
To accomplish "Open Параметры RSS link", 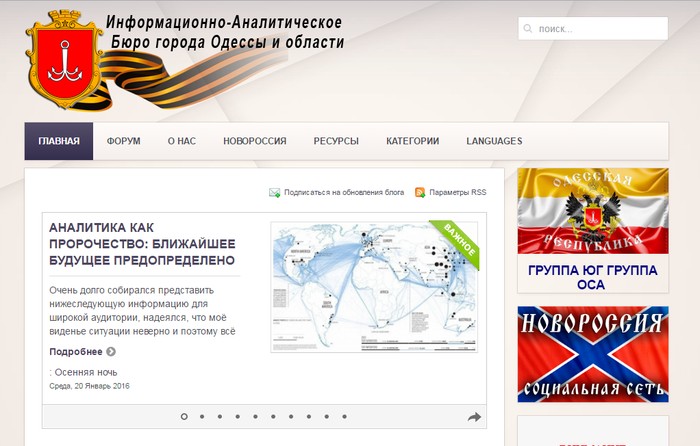I will pos(458,192).
